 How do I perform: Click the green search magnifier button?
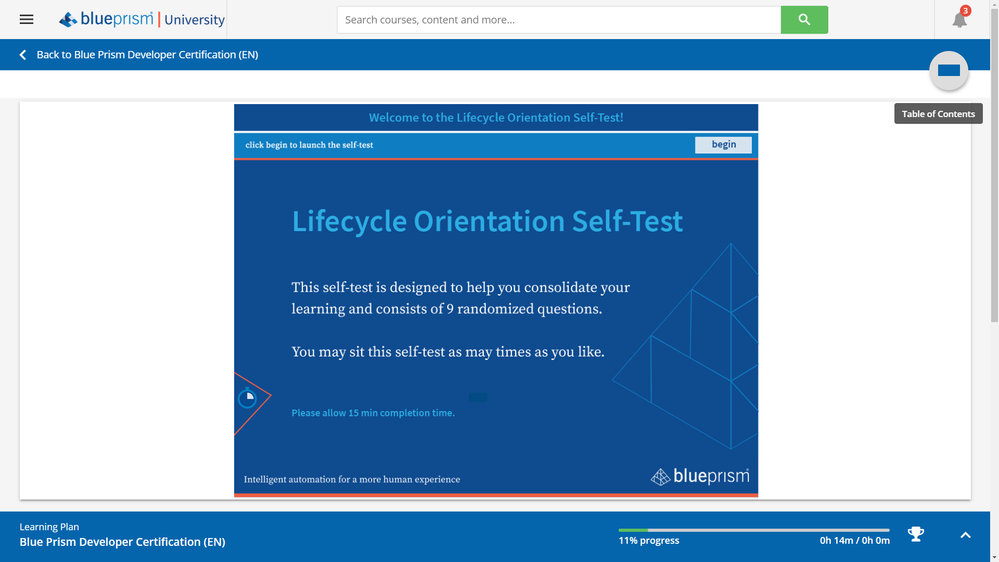click(x=804, y=20)
